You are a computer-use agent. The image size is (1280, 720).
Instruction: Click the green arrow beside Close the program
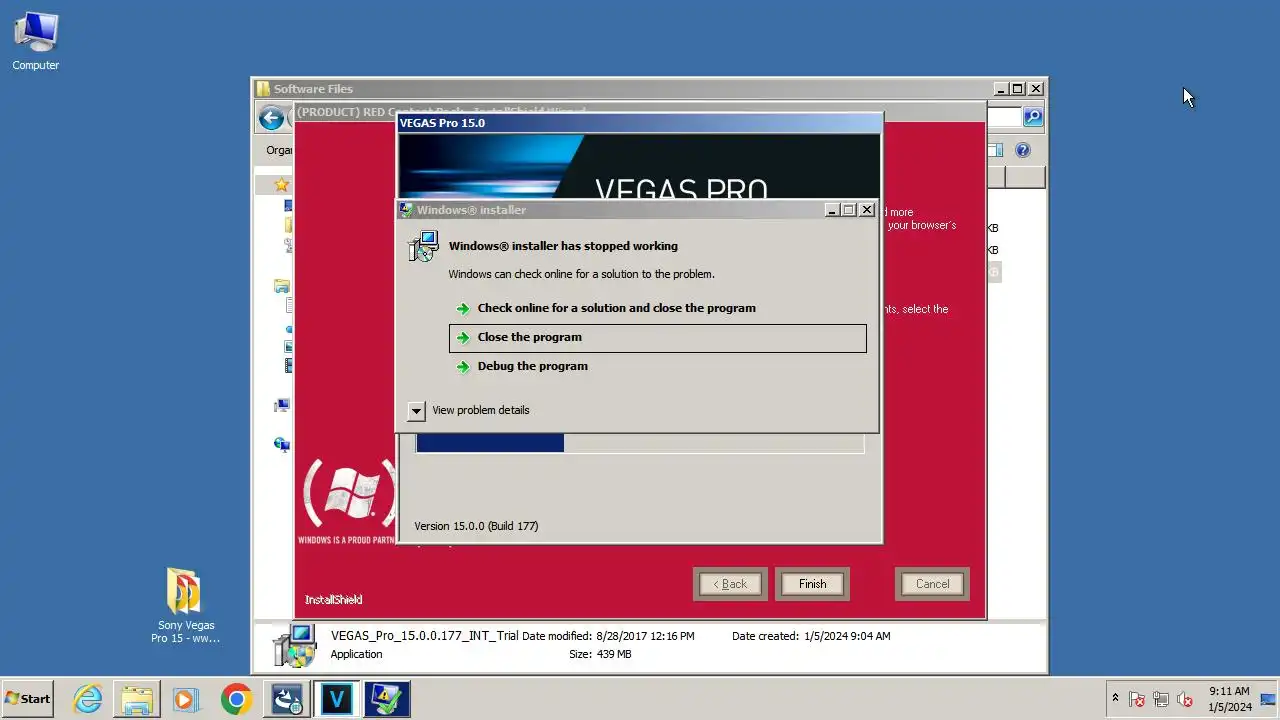(462, 338)
